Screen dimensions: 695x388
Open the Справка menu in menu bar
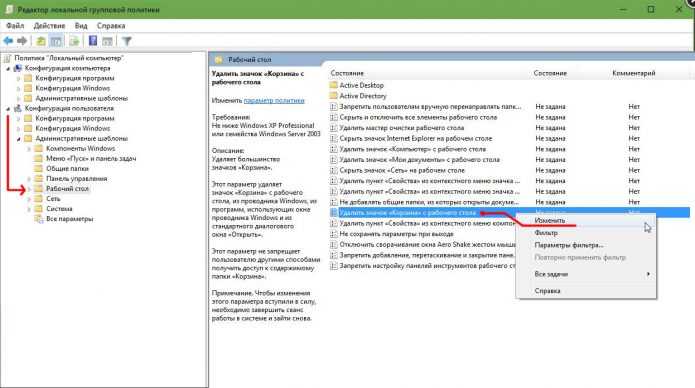[111, 26]
